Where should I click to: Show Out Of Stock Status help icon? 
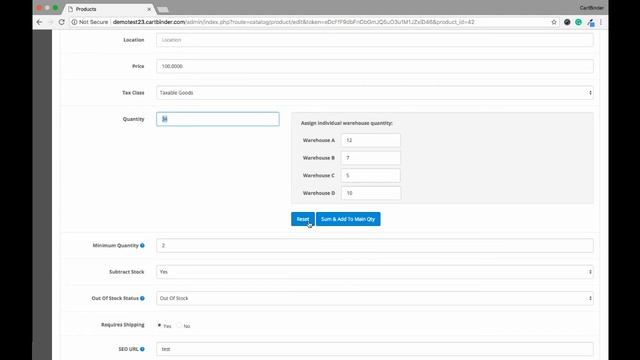[x=142, y=298]
